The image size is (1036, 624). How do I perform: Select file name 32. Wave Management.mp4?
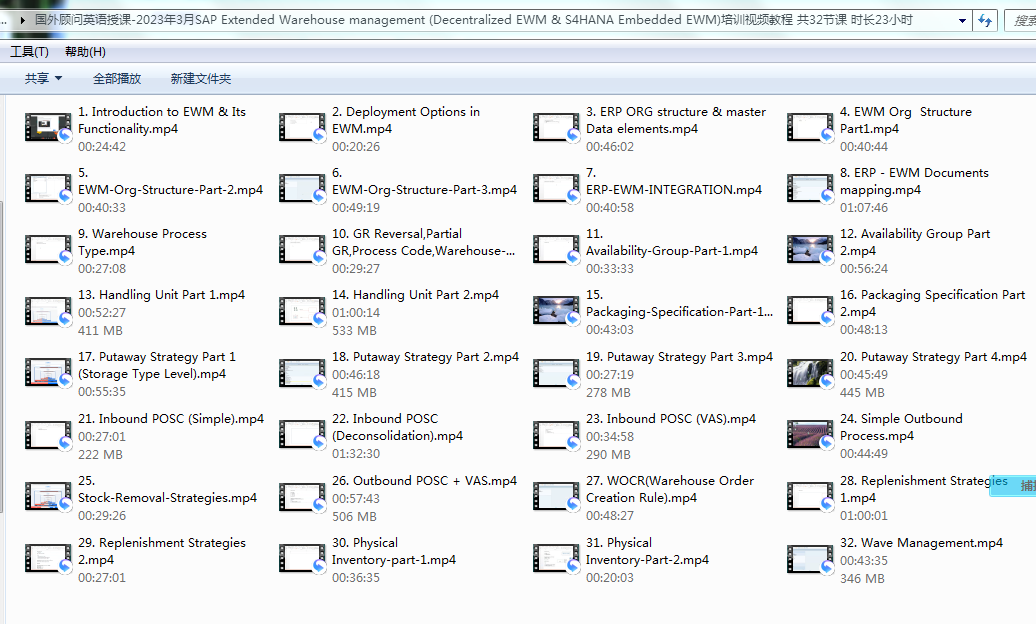click(x=921, y=543)
